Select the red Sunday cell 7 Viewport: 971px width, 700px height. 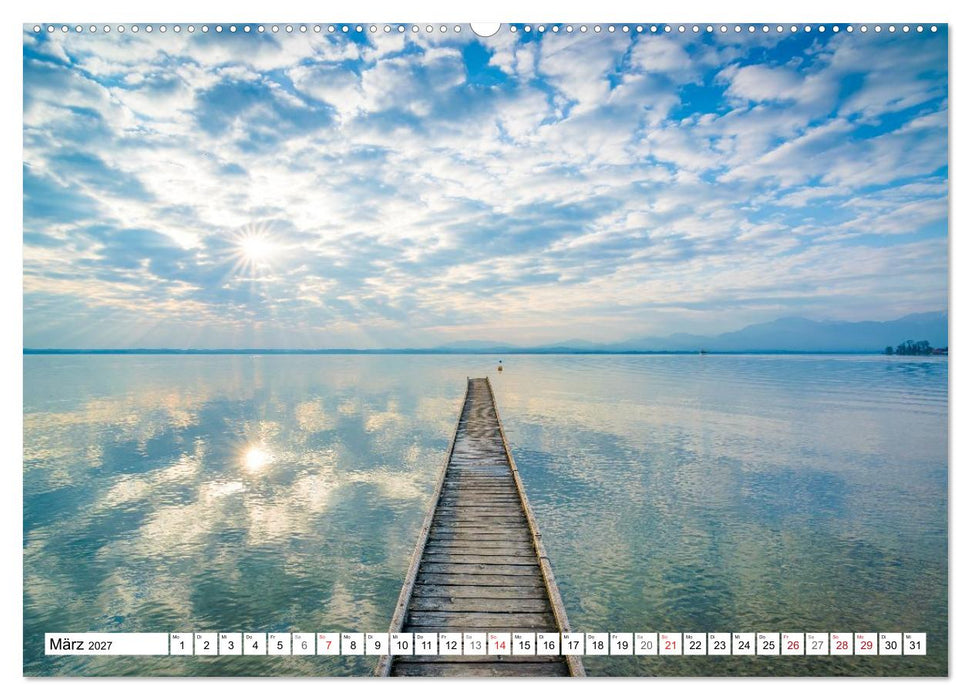click(x=328, y=644)
